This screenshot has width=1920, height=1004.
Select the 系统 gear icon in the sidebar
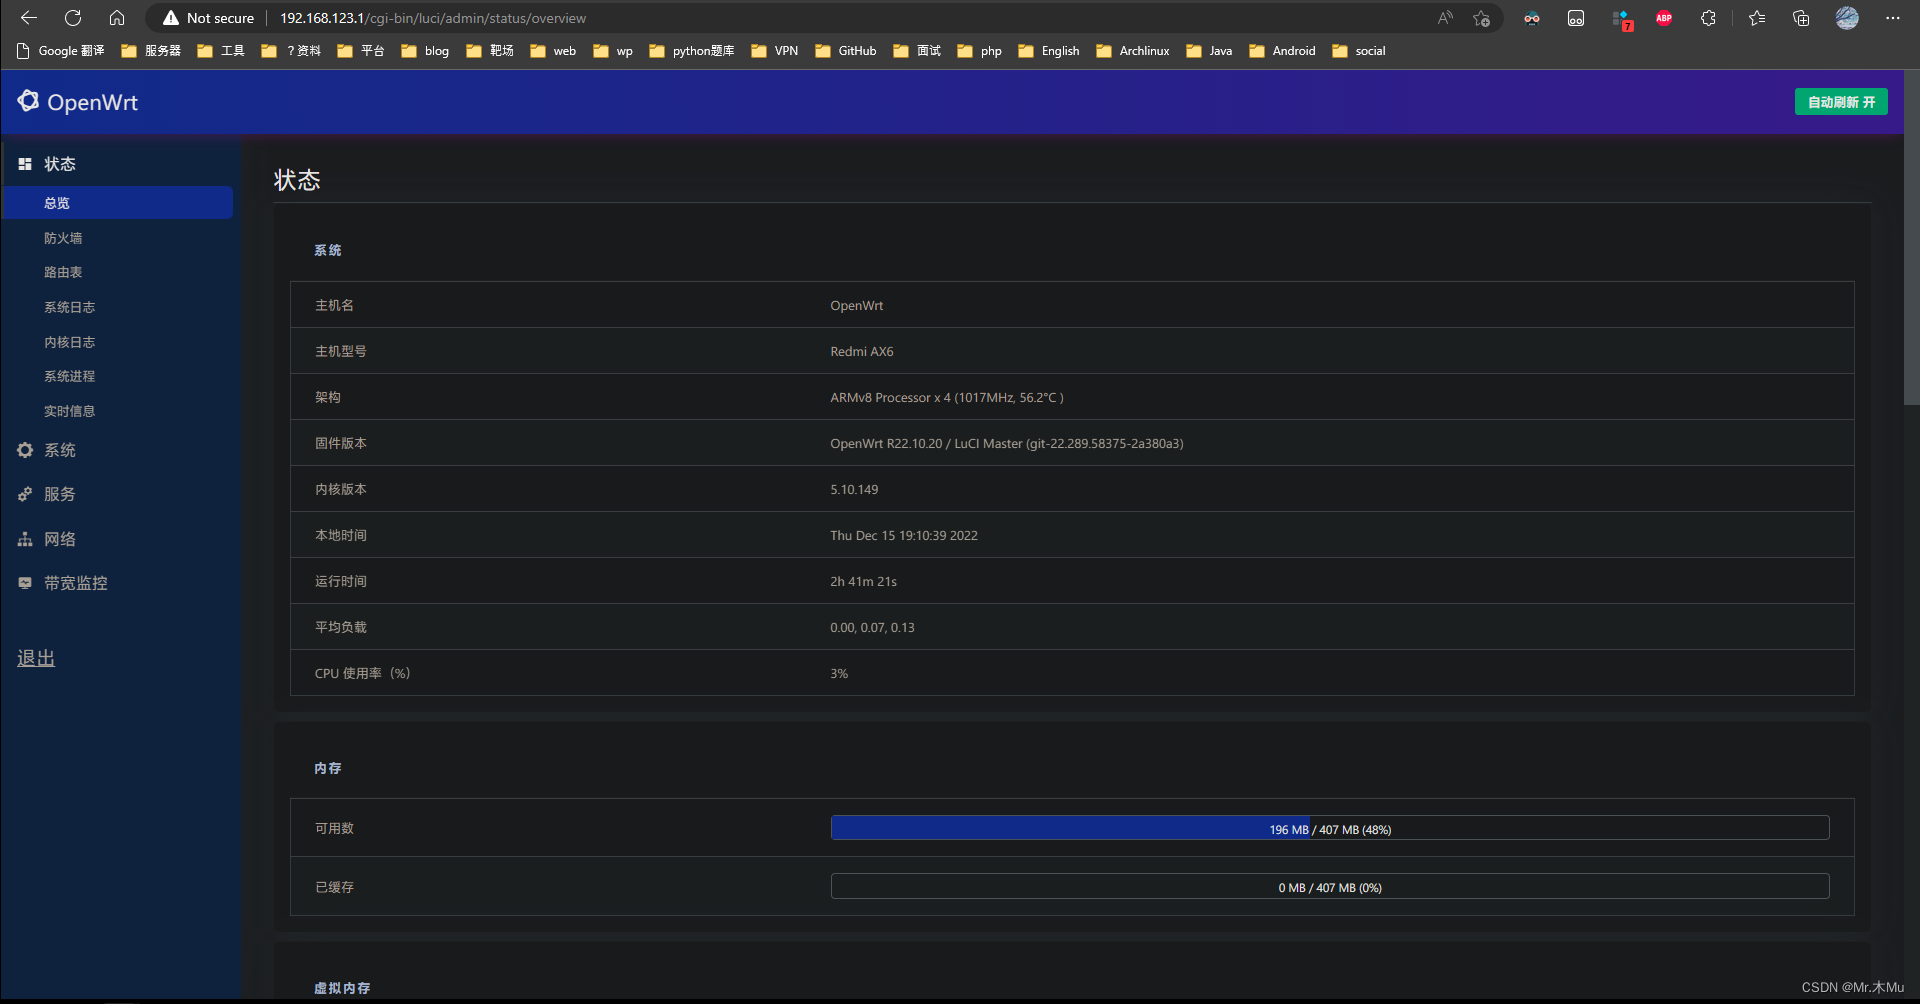tap(25, 450)
